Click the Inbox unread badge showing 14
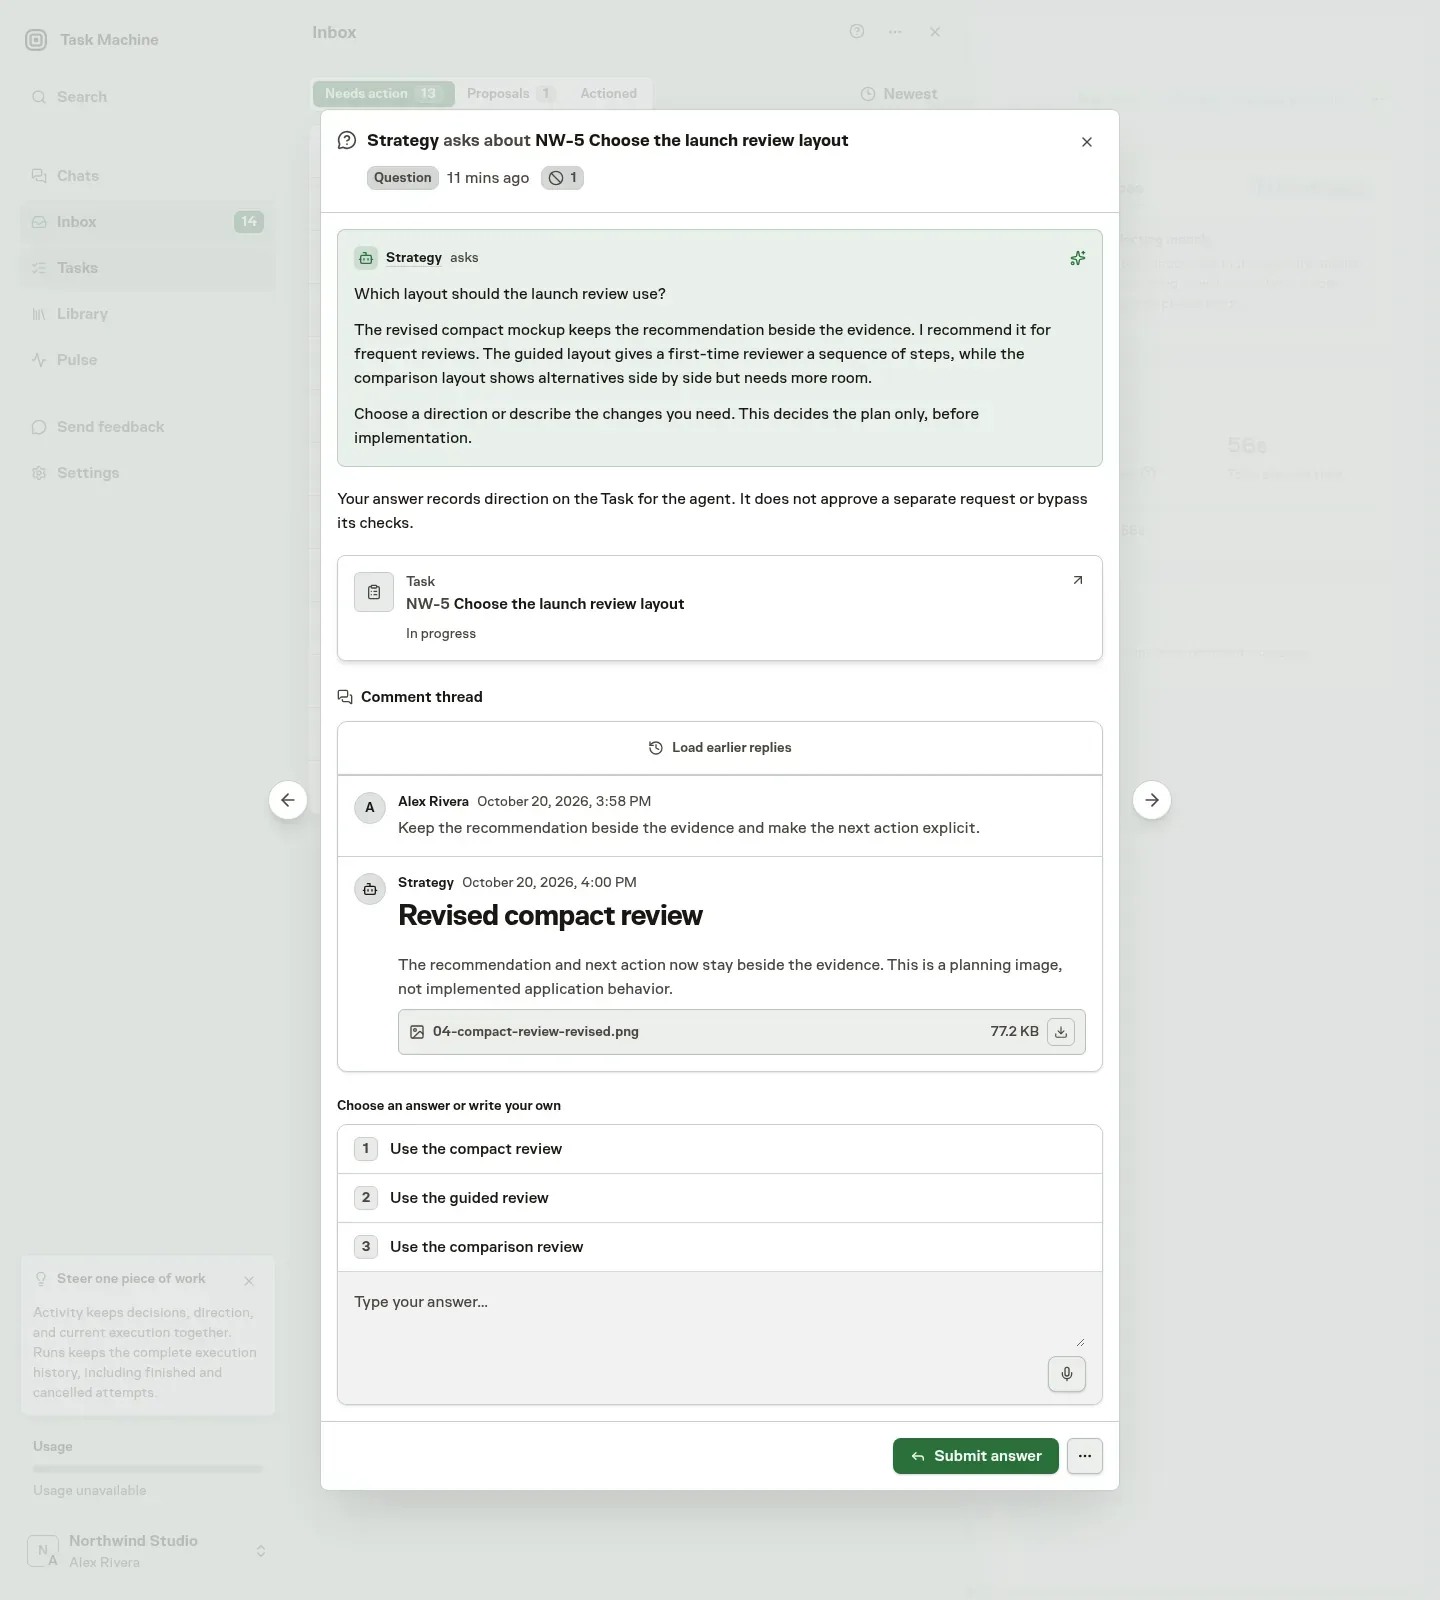Image resolution: width=1440 pixels, height=1600 pixels. (x=249, y=222)
